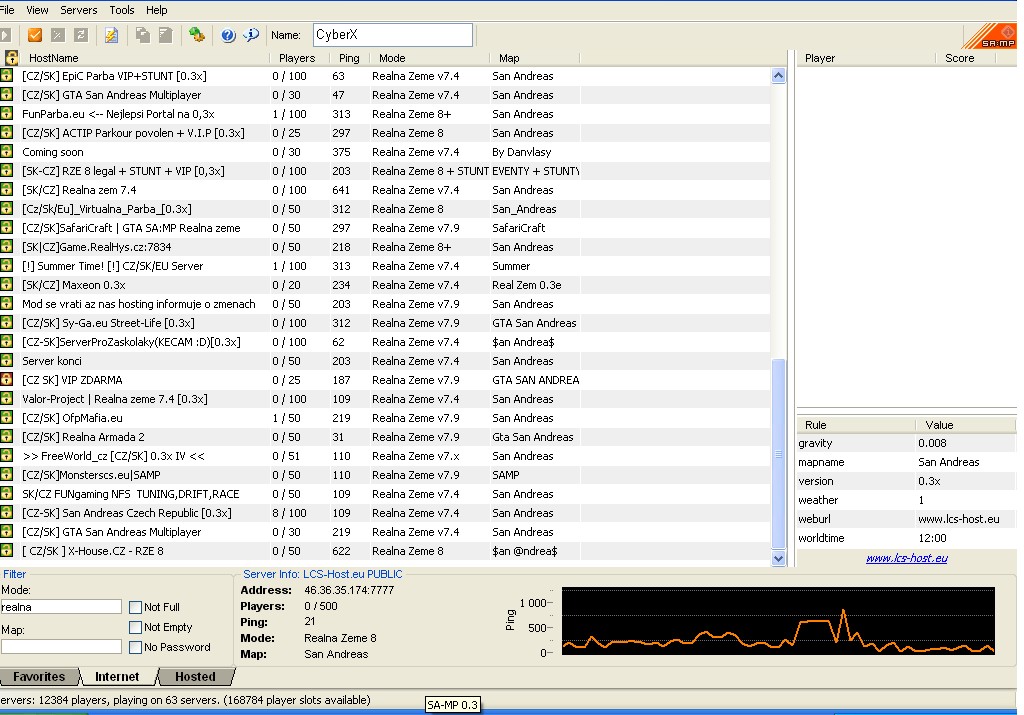Click the lock icon next to Server konci
1024x715 pixels.
tap(7, 360)
